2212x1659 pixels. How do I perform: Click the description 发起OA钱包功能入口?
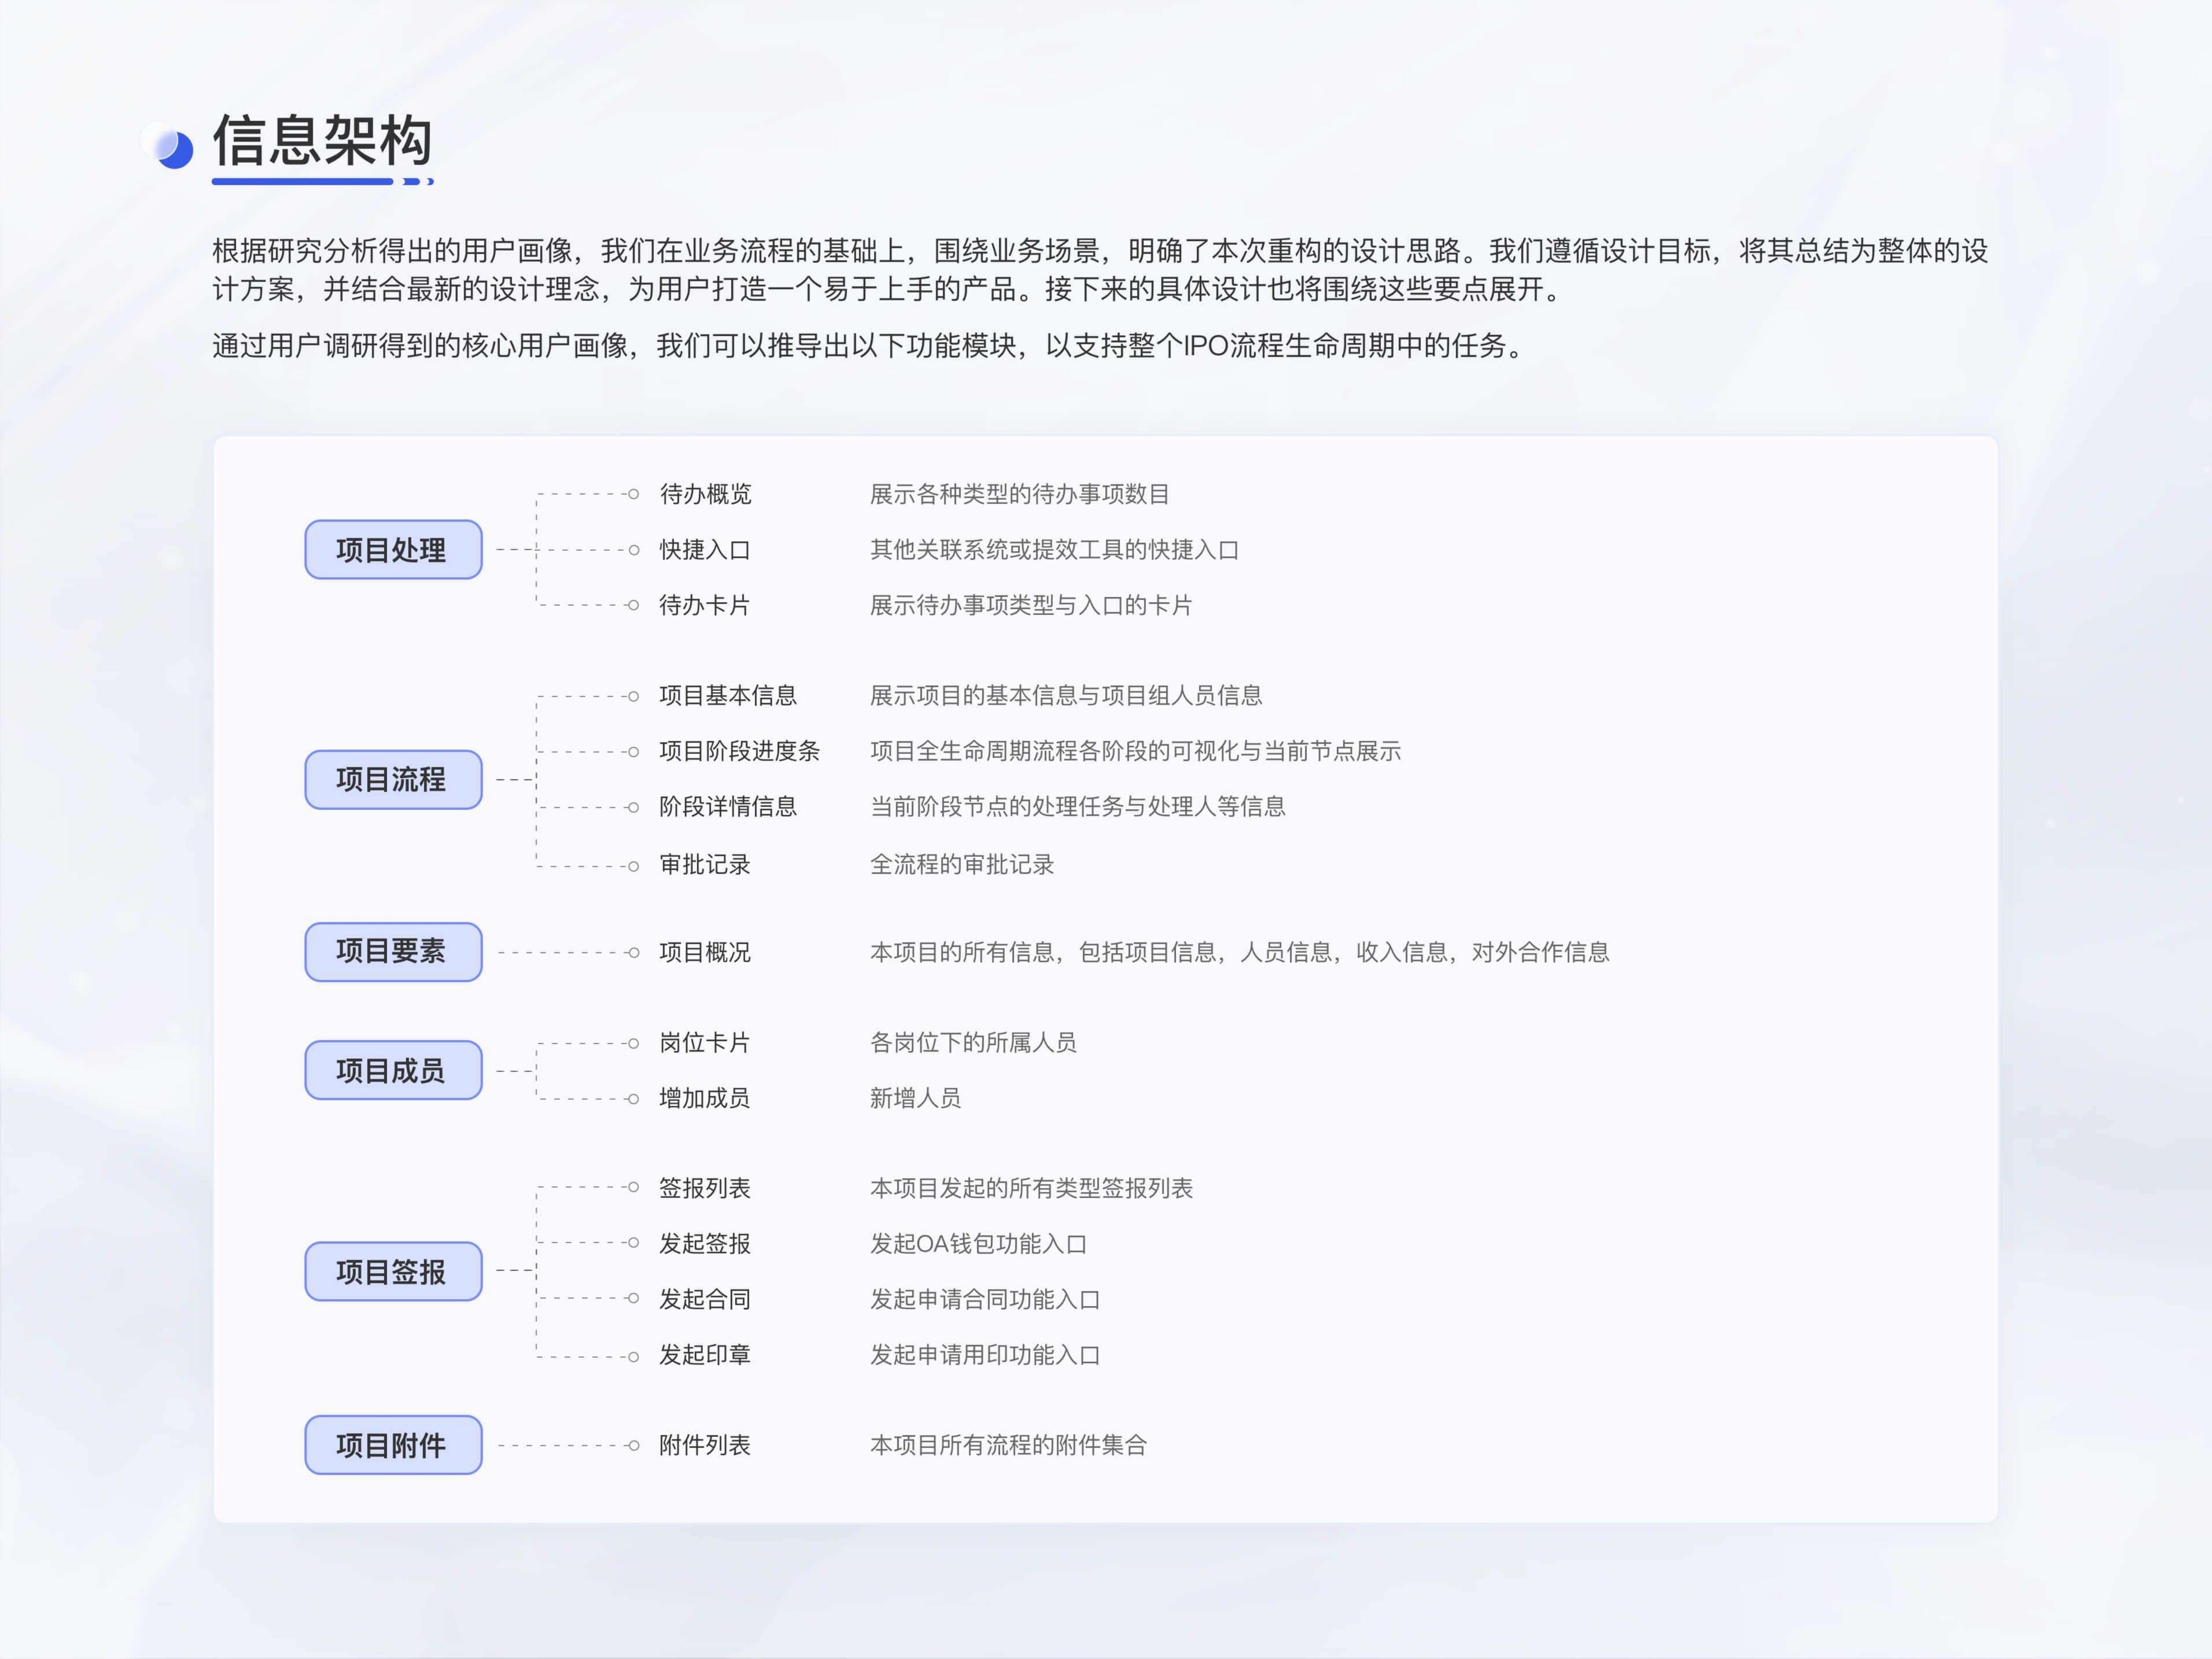pyautogui.click(x=978, y=1244)
